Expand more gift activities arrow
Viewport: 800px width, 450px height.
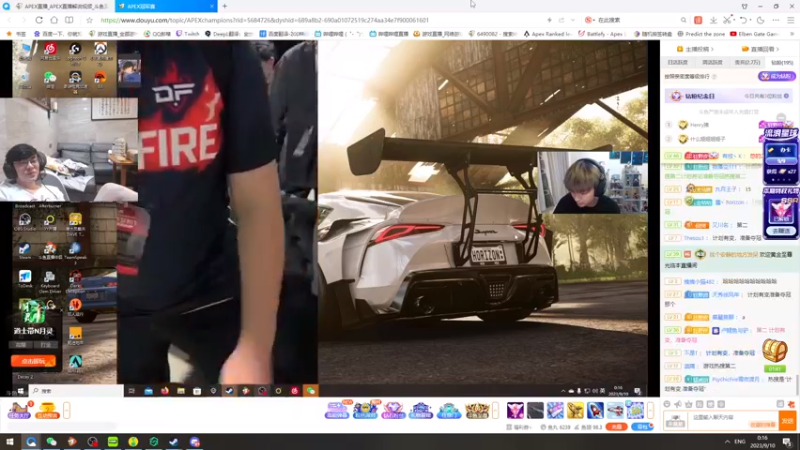pos(495,410)
